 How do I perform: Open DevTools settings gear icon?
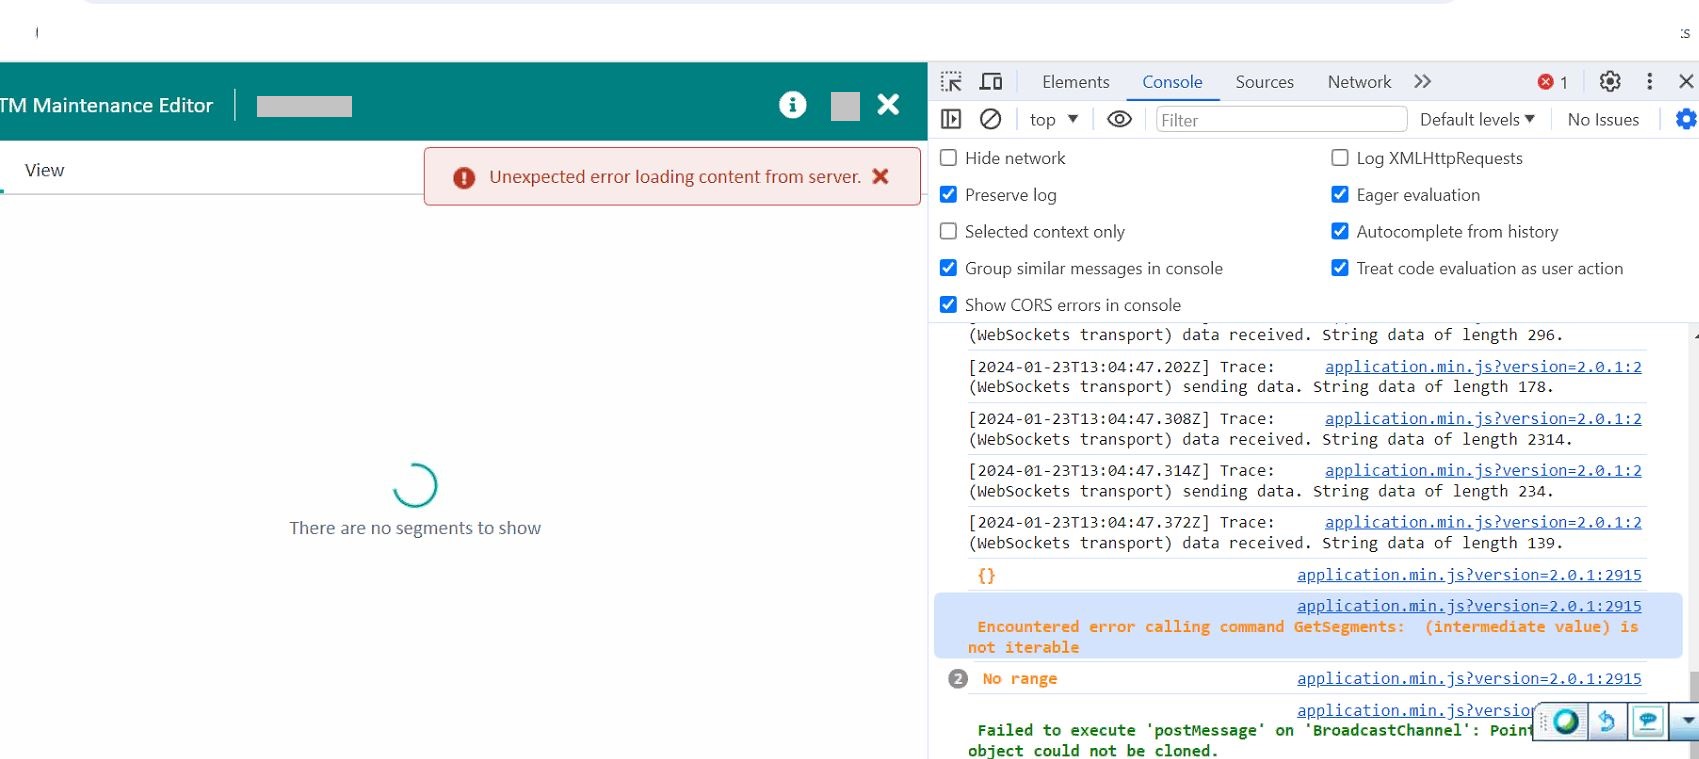1609,82
